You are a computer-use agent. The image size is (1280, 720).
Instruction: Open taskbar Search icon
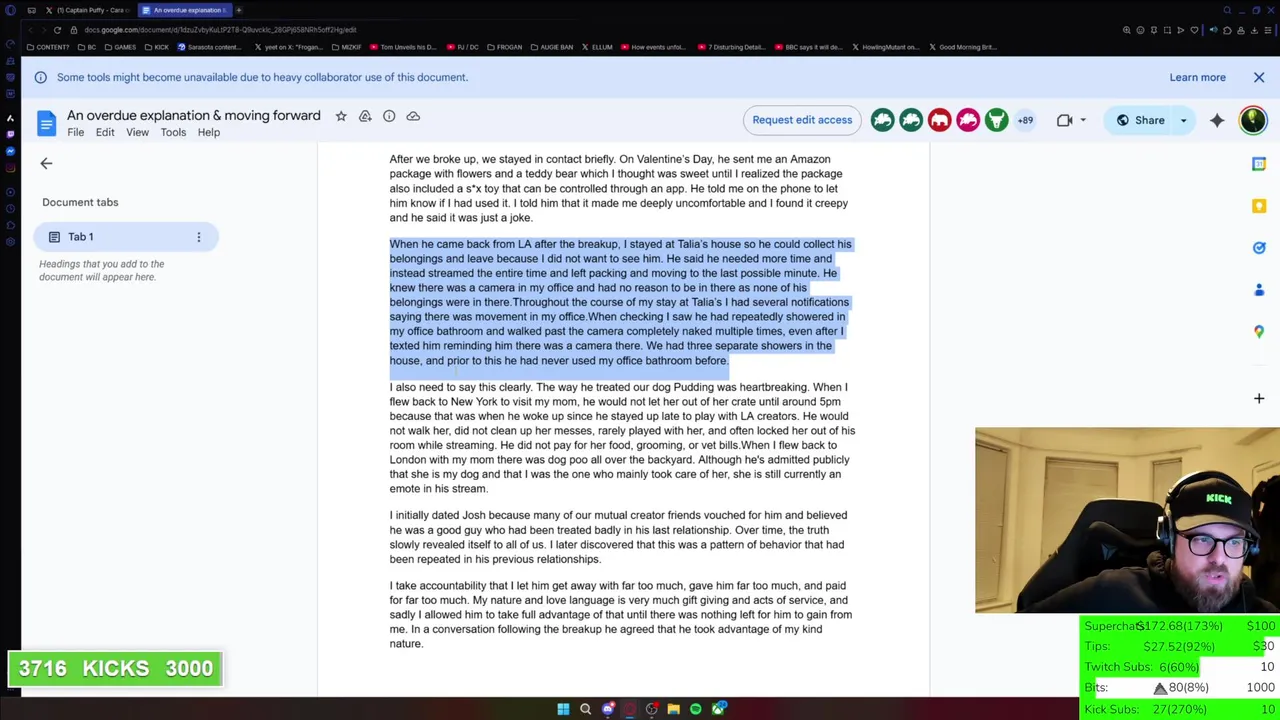click(x=585, y=709)
